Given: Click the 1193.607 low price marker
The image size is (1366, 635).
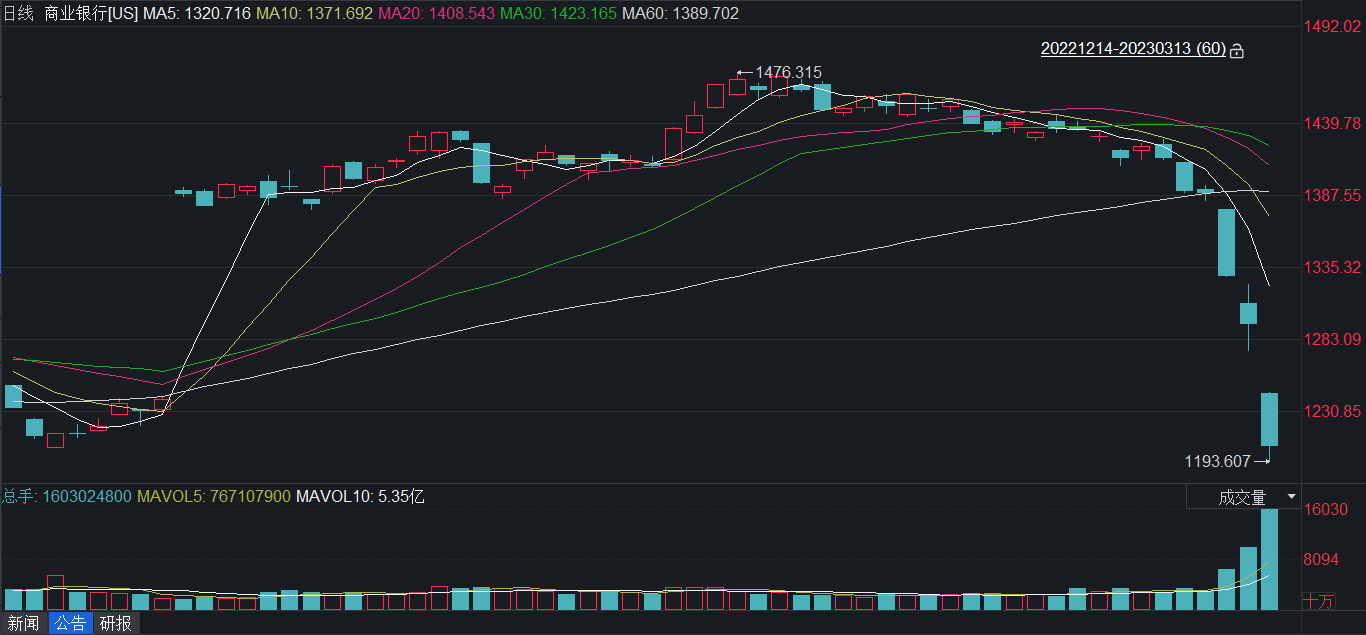Looking at the screenshot, I should click(x=1217, y=461).
